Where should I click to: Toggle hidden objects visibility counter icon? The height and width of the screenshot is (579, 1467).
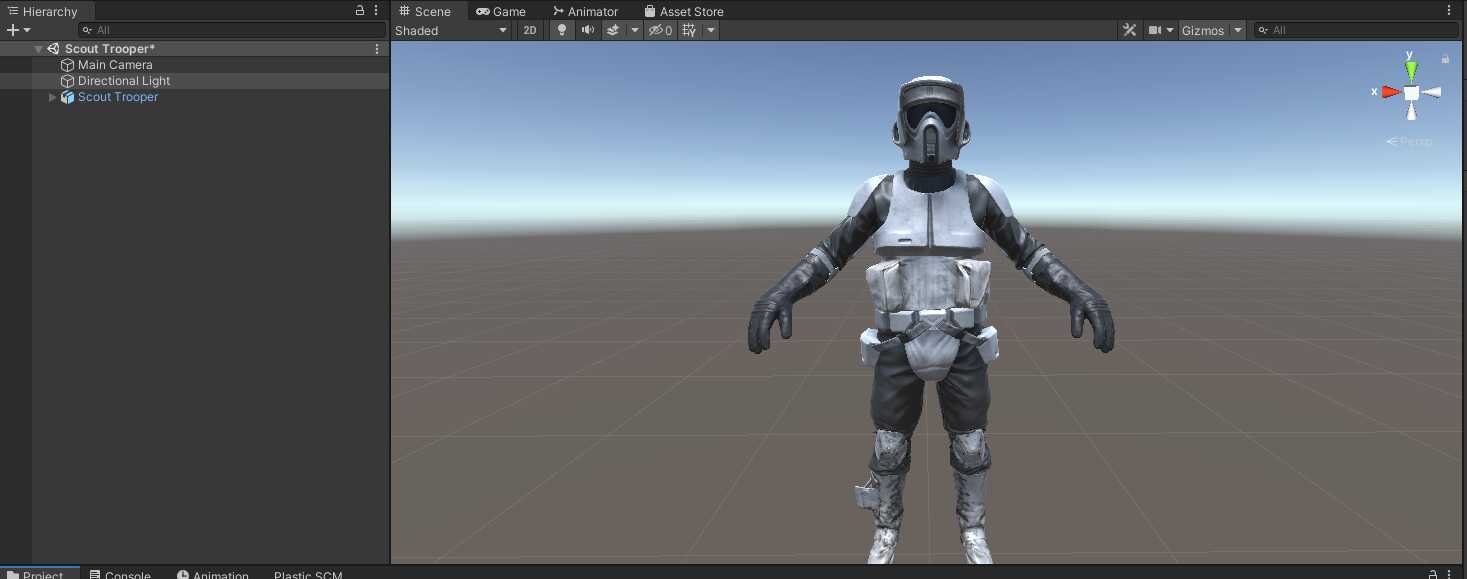[x=660, y=30]
